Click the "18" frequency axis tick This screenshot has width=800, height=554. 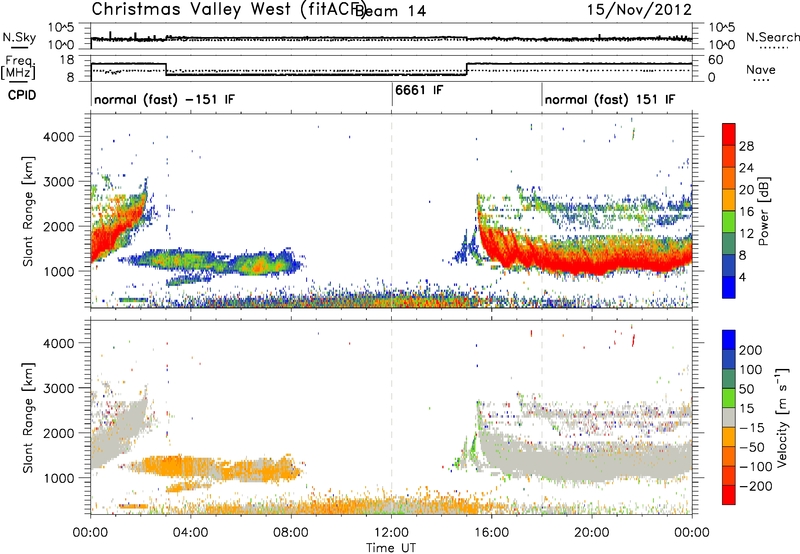pyautogui.click(x=67, y=60)
